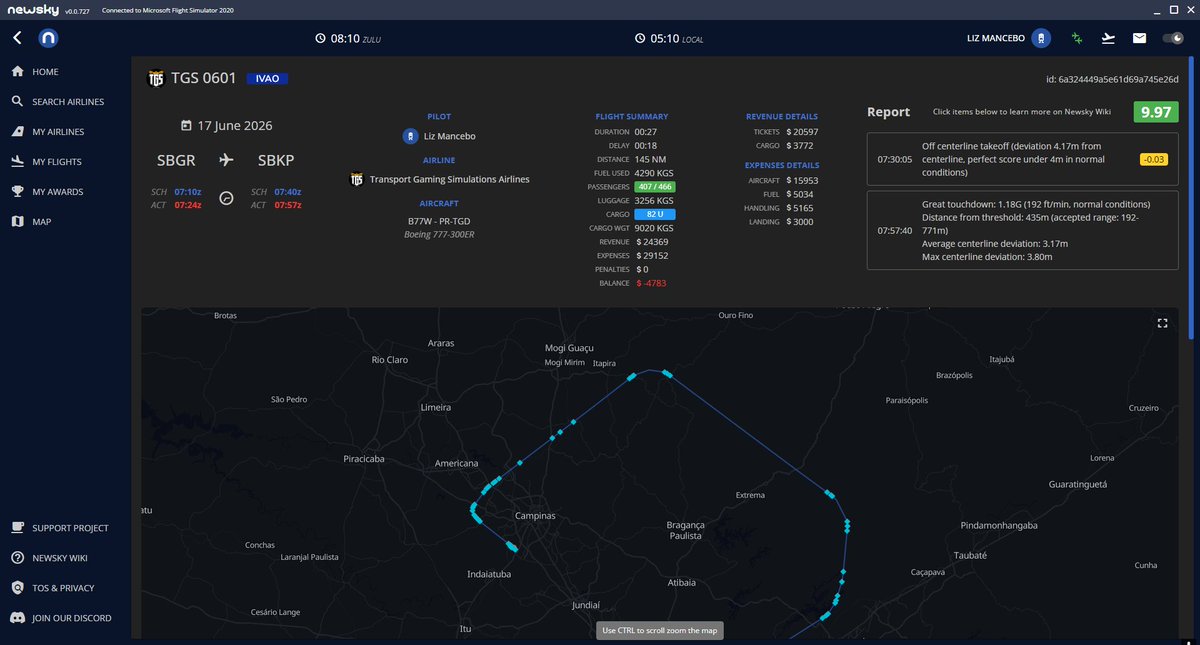The width and height of the screenshot is (1200, 645).
Task: Open the great touchdown report item
Action: click(x=1022, y=230)
